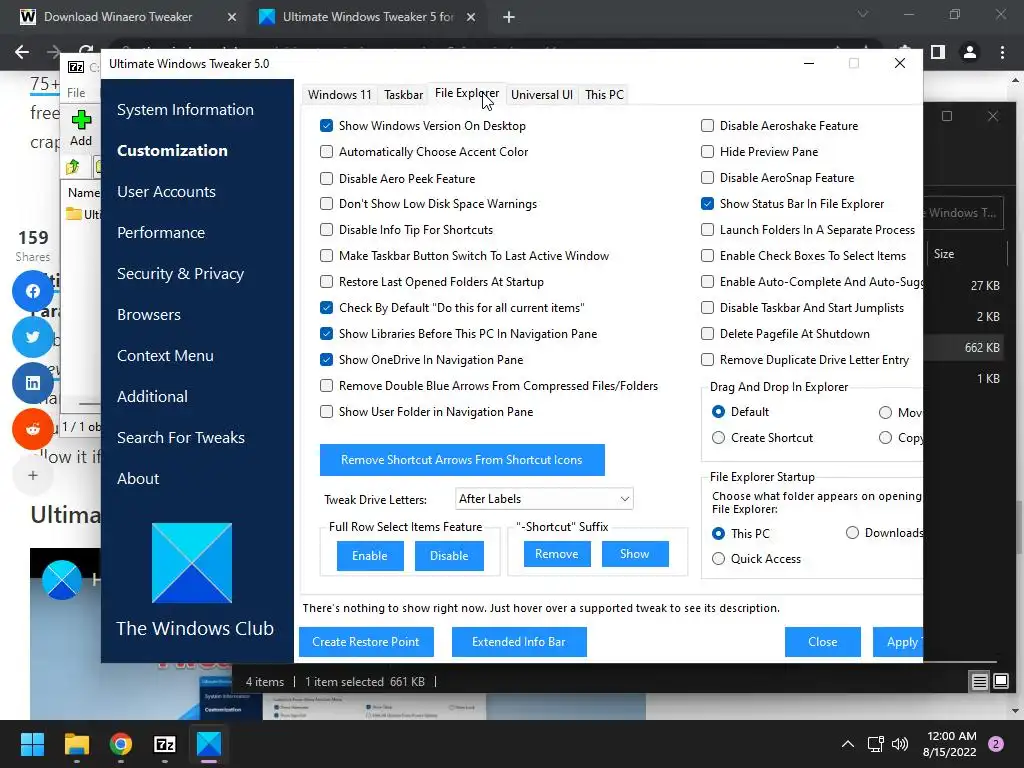
Task: Switch to the Windows 11 tab
Action: coord(340,95)
